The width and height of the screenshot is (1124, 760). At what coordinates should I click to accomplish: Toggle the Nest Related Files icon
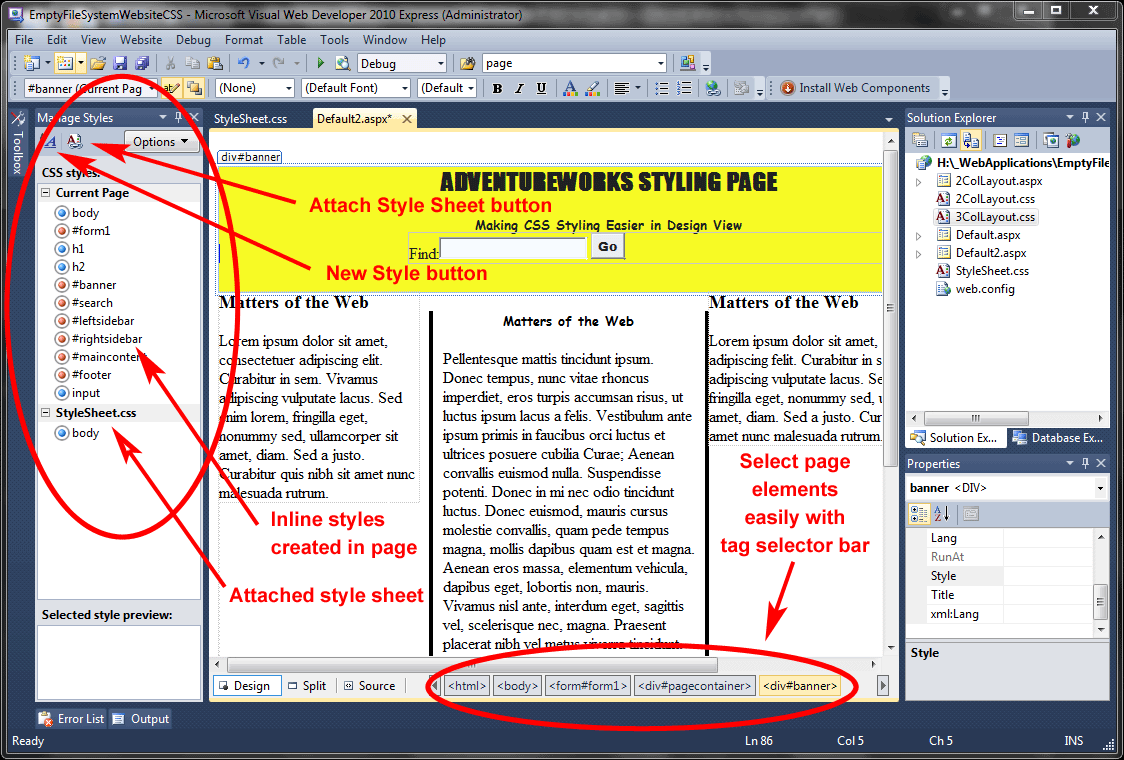click(x=971, y=141)
